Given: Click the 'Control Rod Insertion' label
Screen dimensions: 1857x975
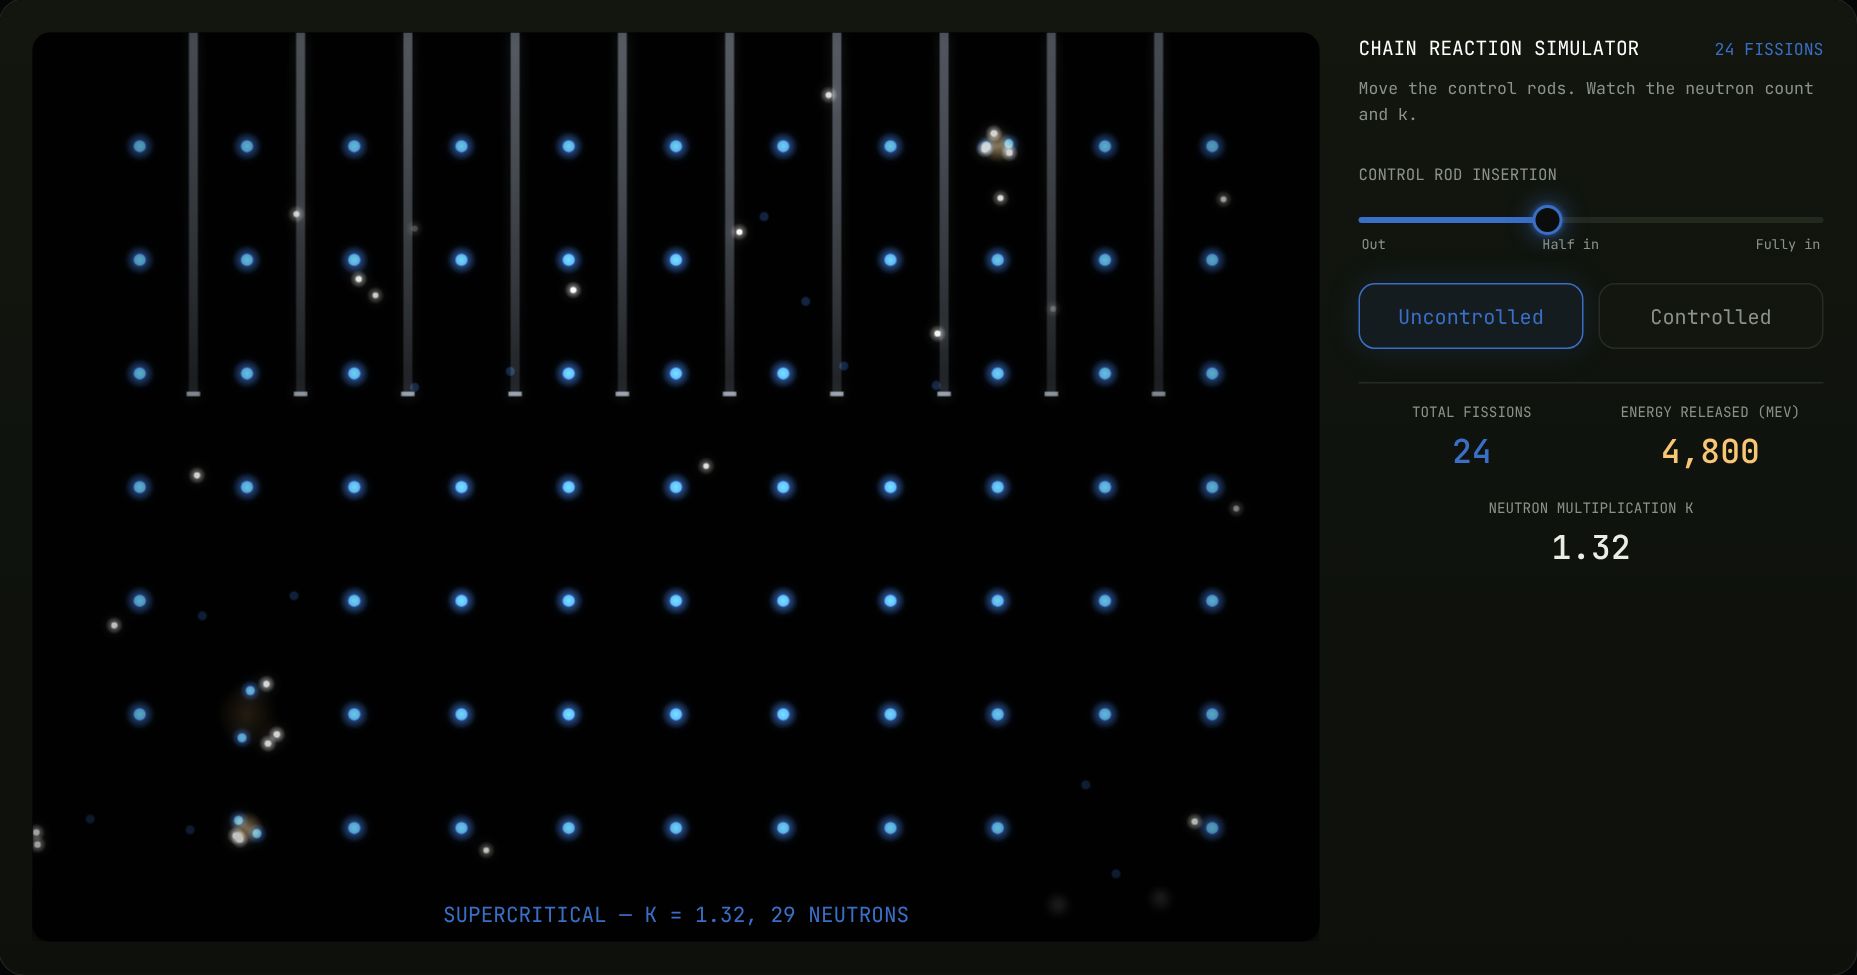Looking at the screenshot, I should click(x=1457, y=174).
